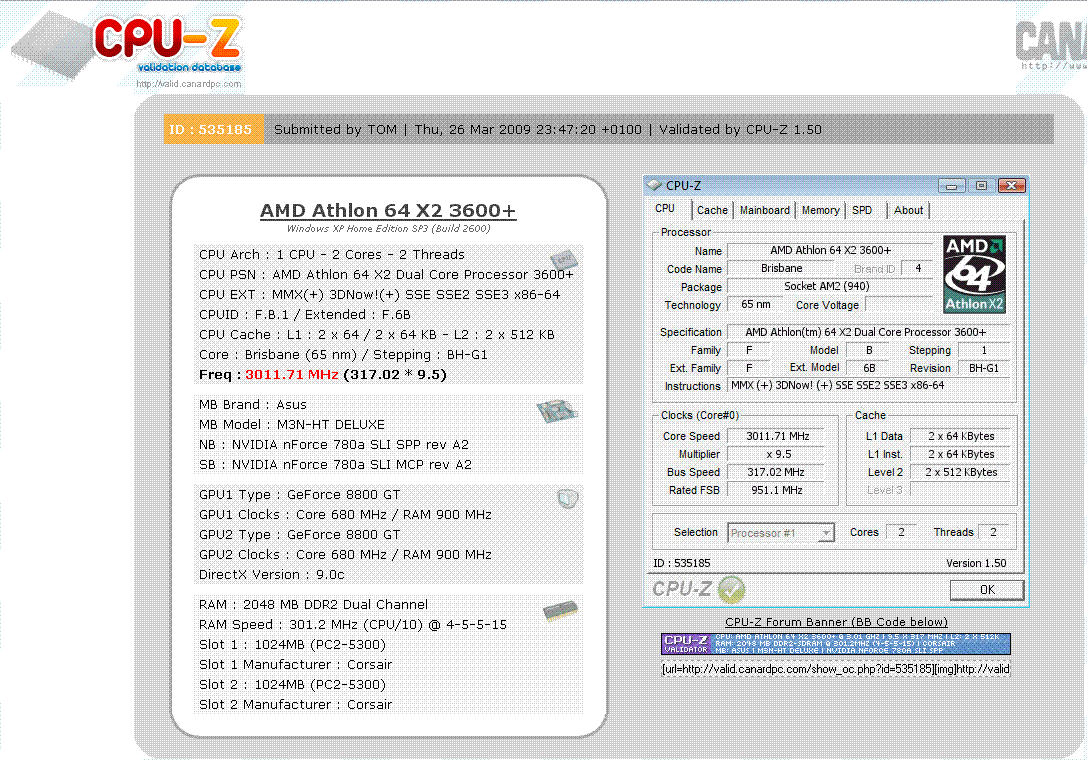Click the Slot 1 Manufacturer : Corsair row
This screenshot has height=760, width=1087.
click(295, 664)
